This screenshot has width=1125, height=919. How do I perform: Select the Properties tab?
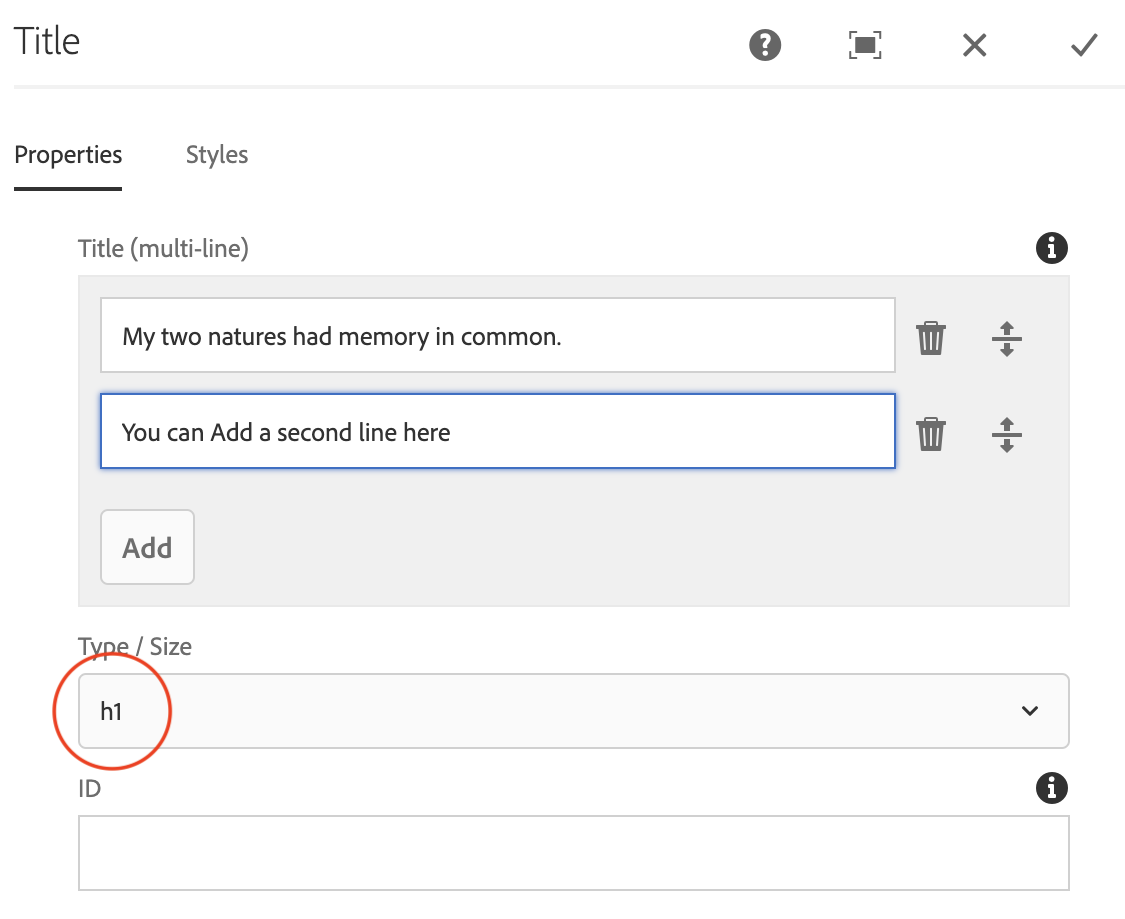click(68, 155)
